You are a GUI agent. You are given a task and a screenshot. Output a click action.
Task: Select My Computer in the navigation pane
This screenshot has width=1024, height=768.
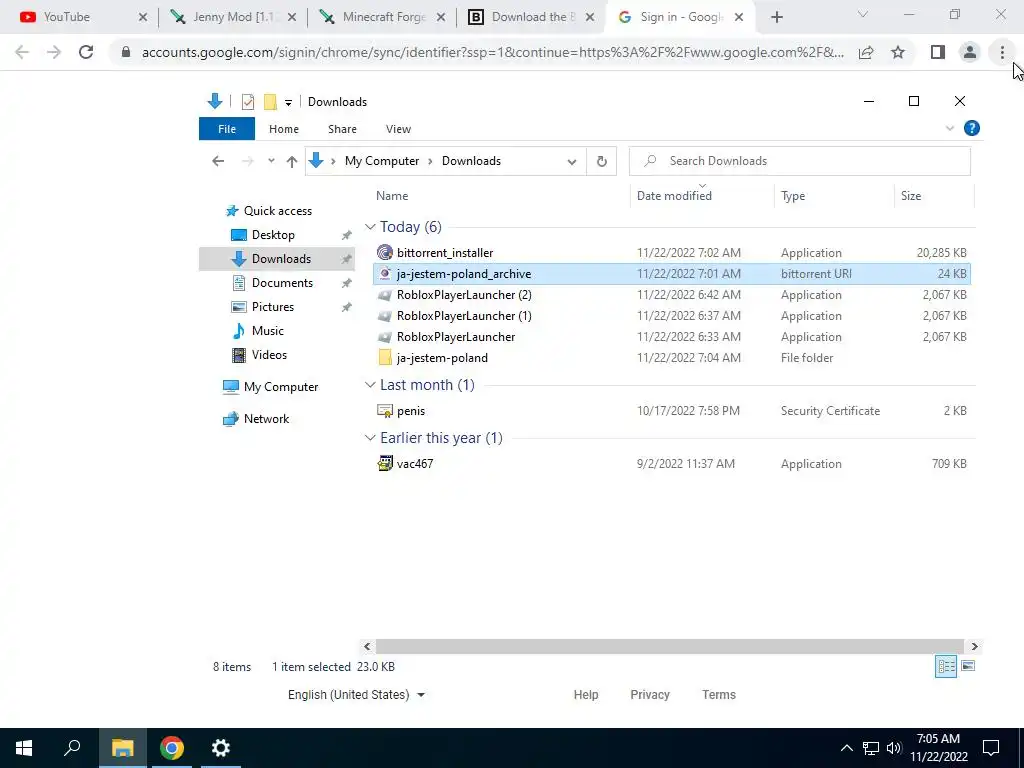click(x=281, y=387)
